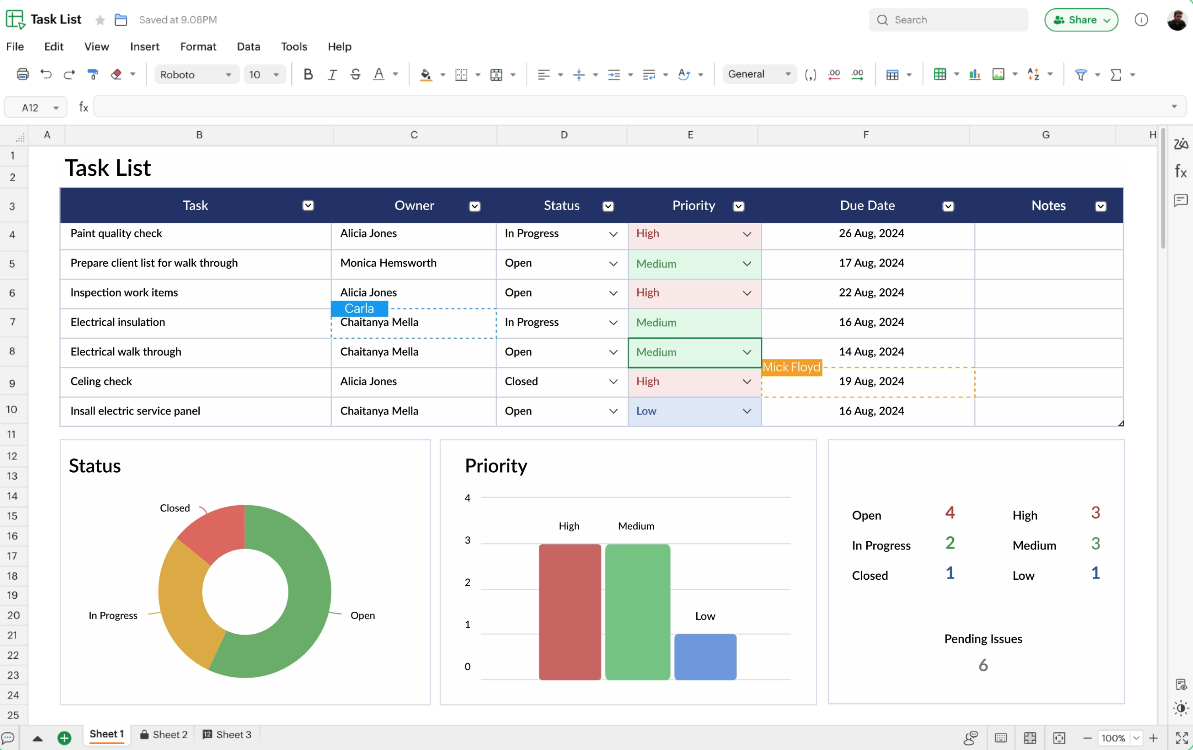The image size is (1193, 750).
Task: Decrease decimal places via toolbar icon
Action: (834, 74)
